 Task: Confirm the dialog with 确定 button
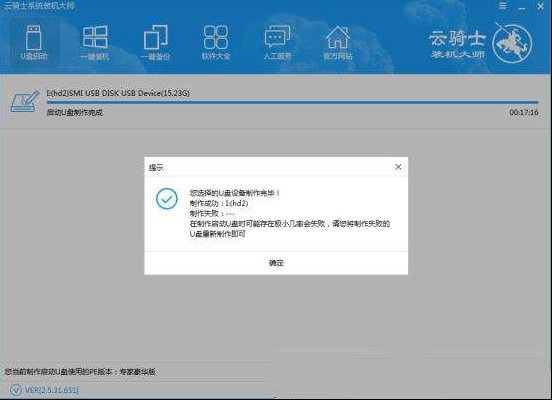tap(276, 263)
